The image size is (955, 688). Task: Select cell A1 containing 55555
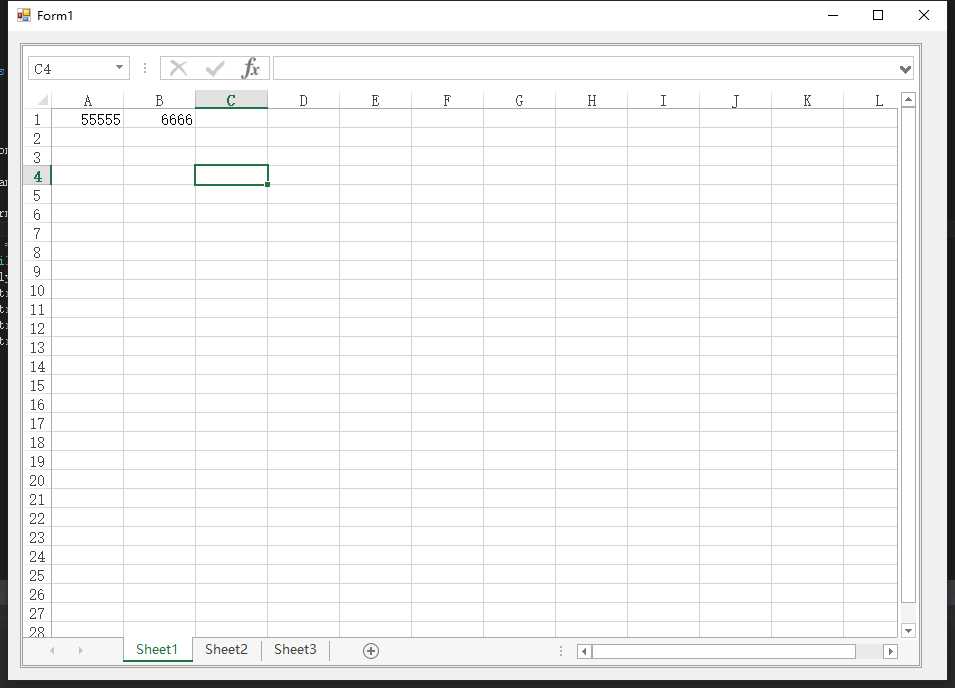tap(88, 119)
